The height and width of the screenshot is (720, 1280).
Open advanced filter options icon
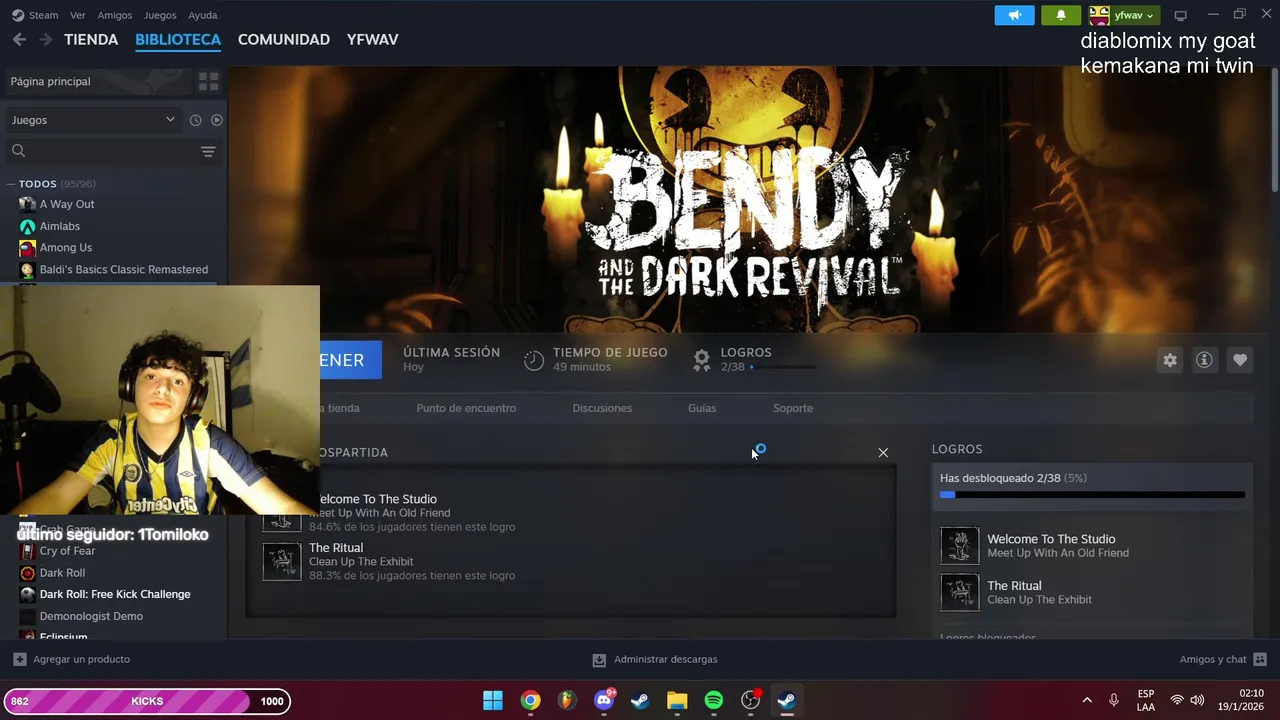click(x=208, y=151)
